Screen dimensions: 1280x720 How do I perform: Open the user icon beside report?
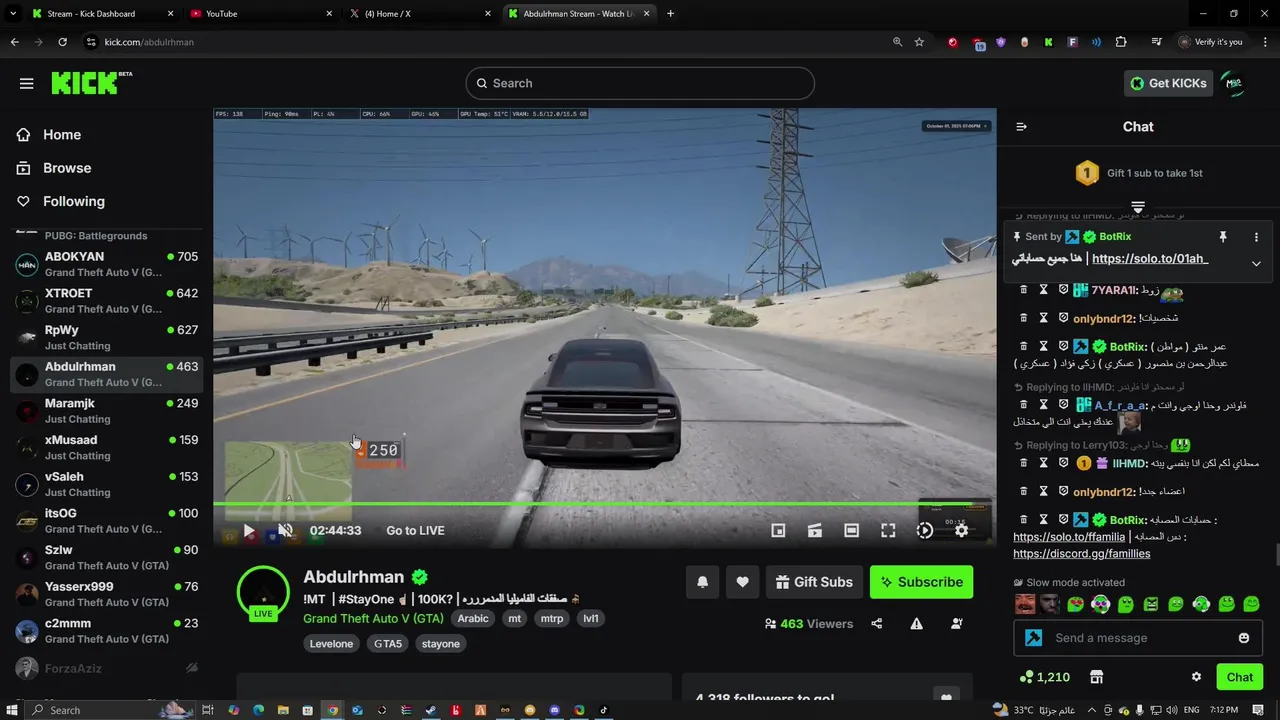[x=957, y=624]
